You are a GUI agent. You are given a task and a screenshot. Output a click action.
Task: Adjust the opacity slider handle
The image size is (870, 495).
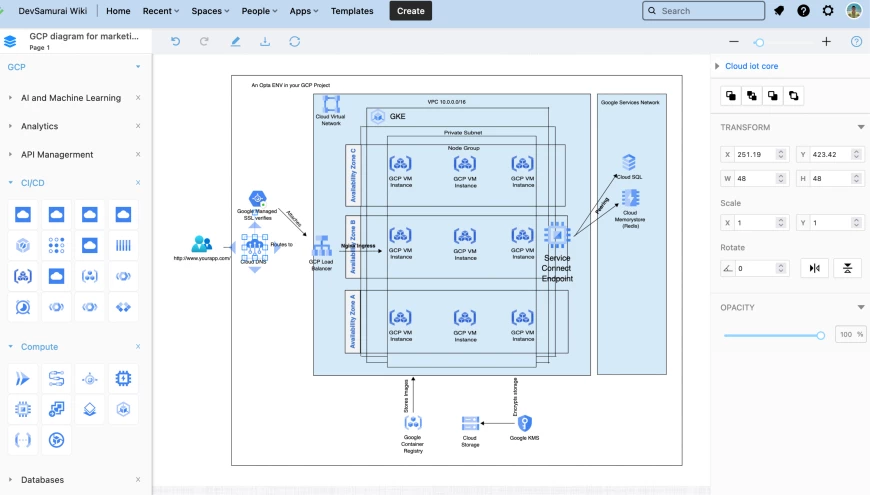pyautogui.click(x=820, y=335)
